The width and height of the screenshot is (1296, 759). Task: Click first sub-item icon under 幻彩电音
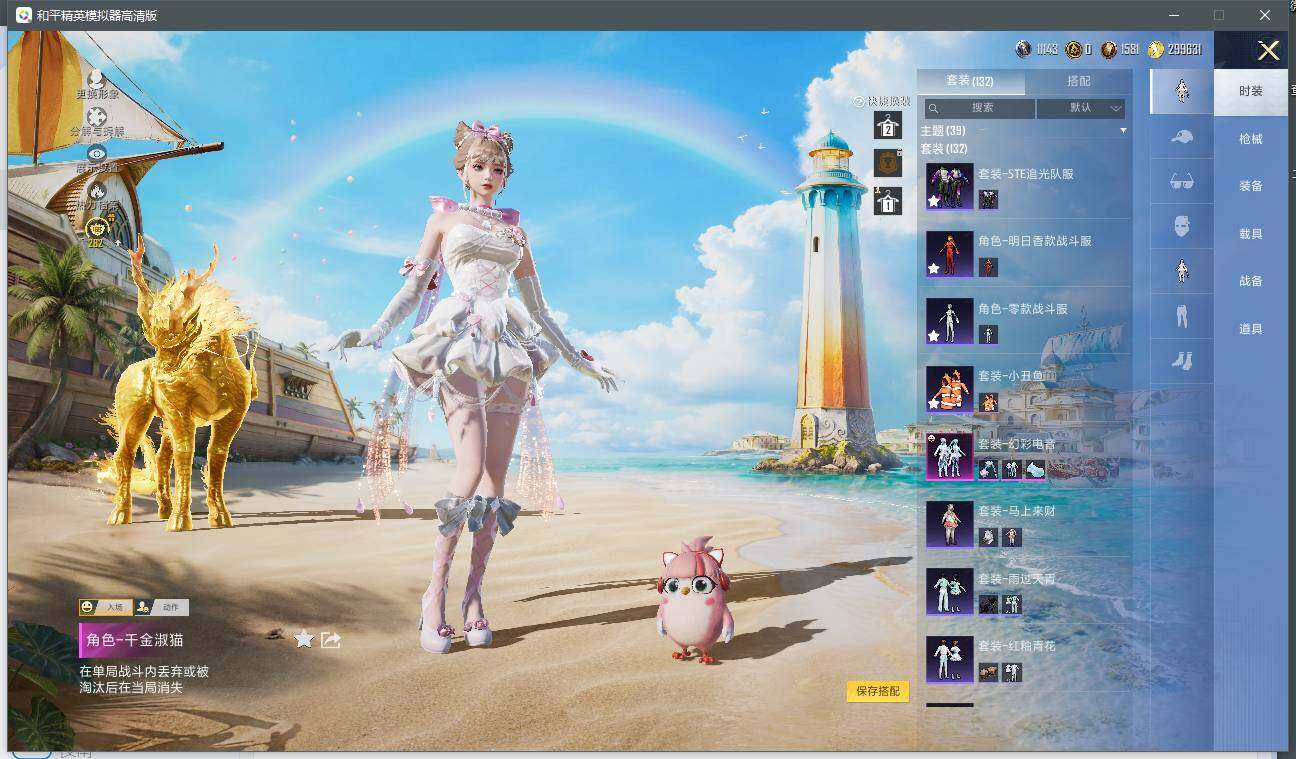[x=988, y=469]
